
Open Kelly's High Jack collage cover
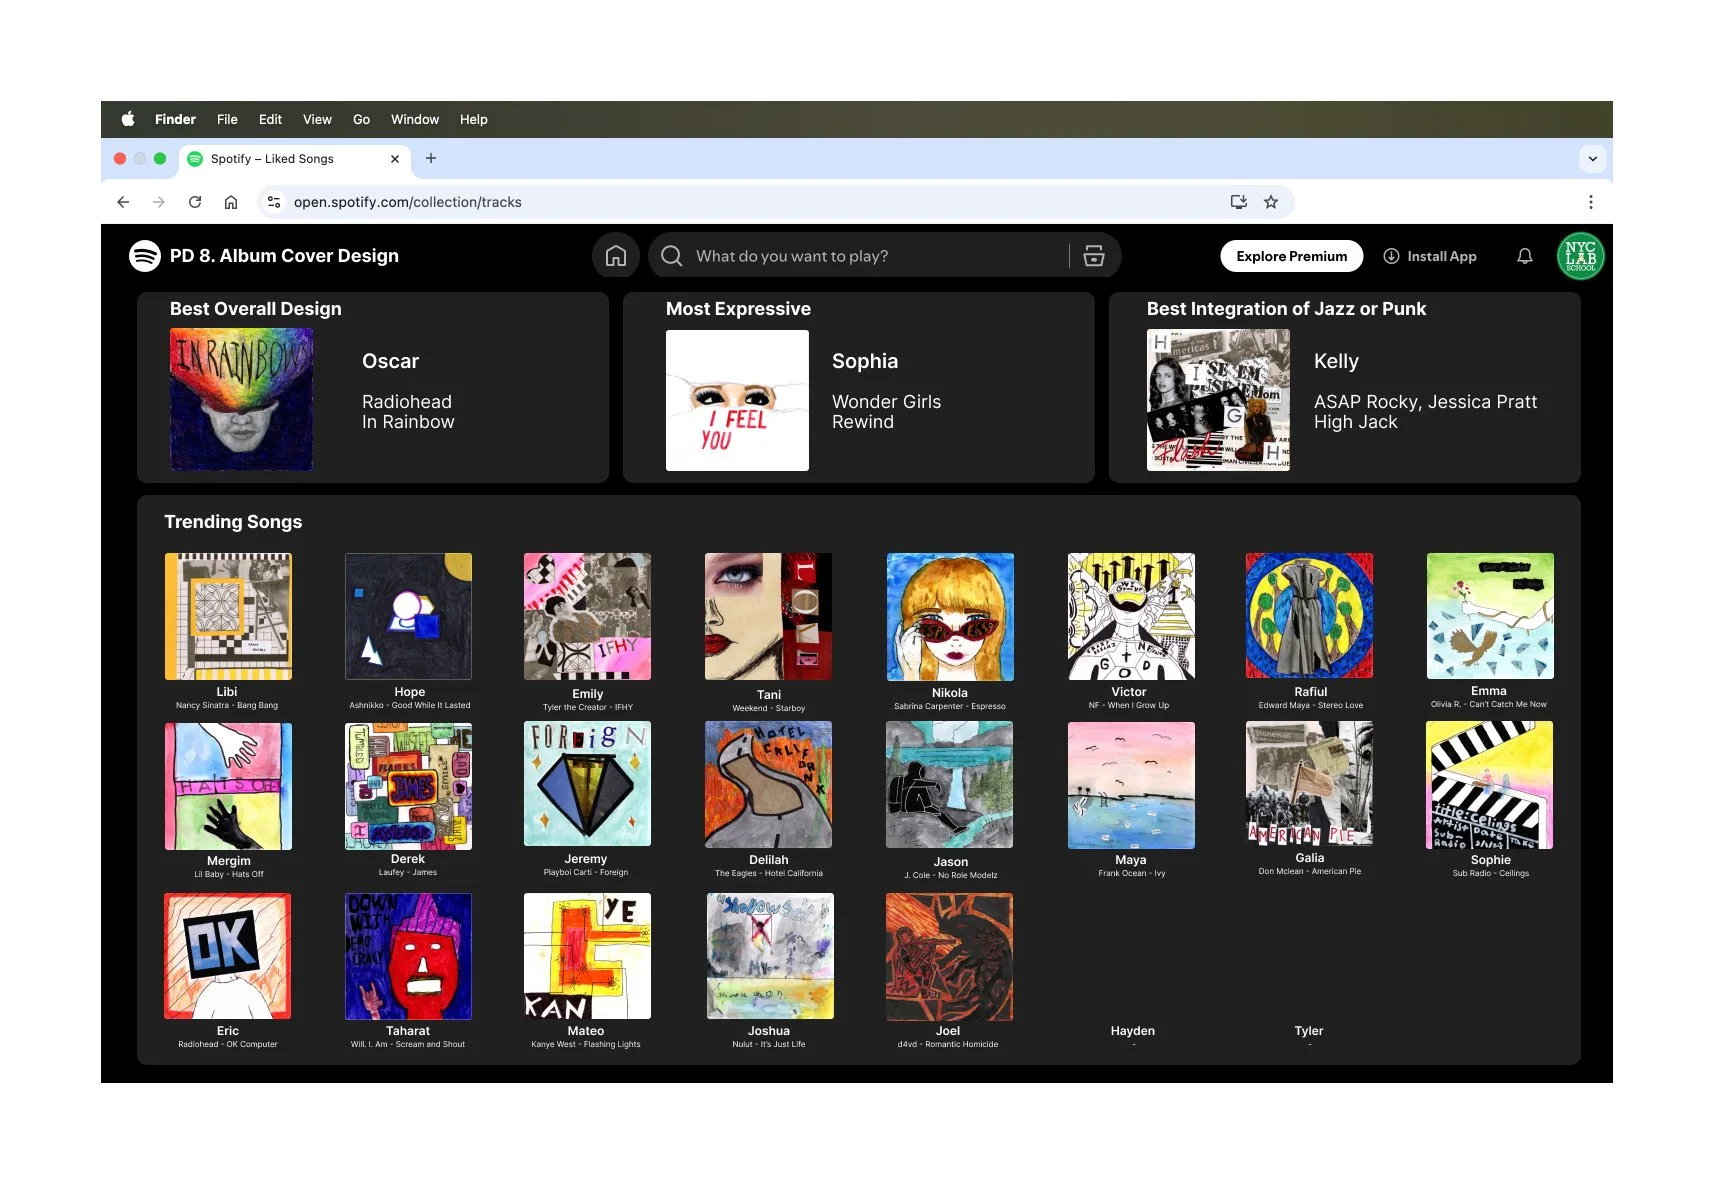1218,400
